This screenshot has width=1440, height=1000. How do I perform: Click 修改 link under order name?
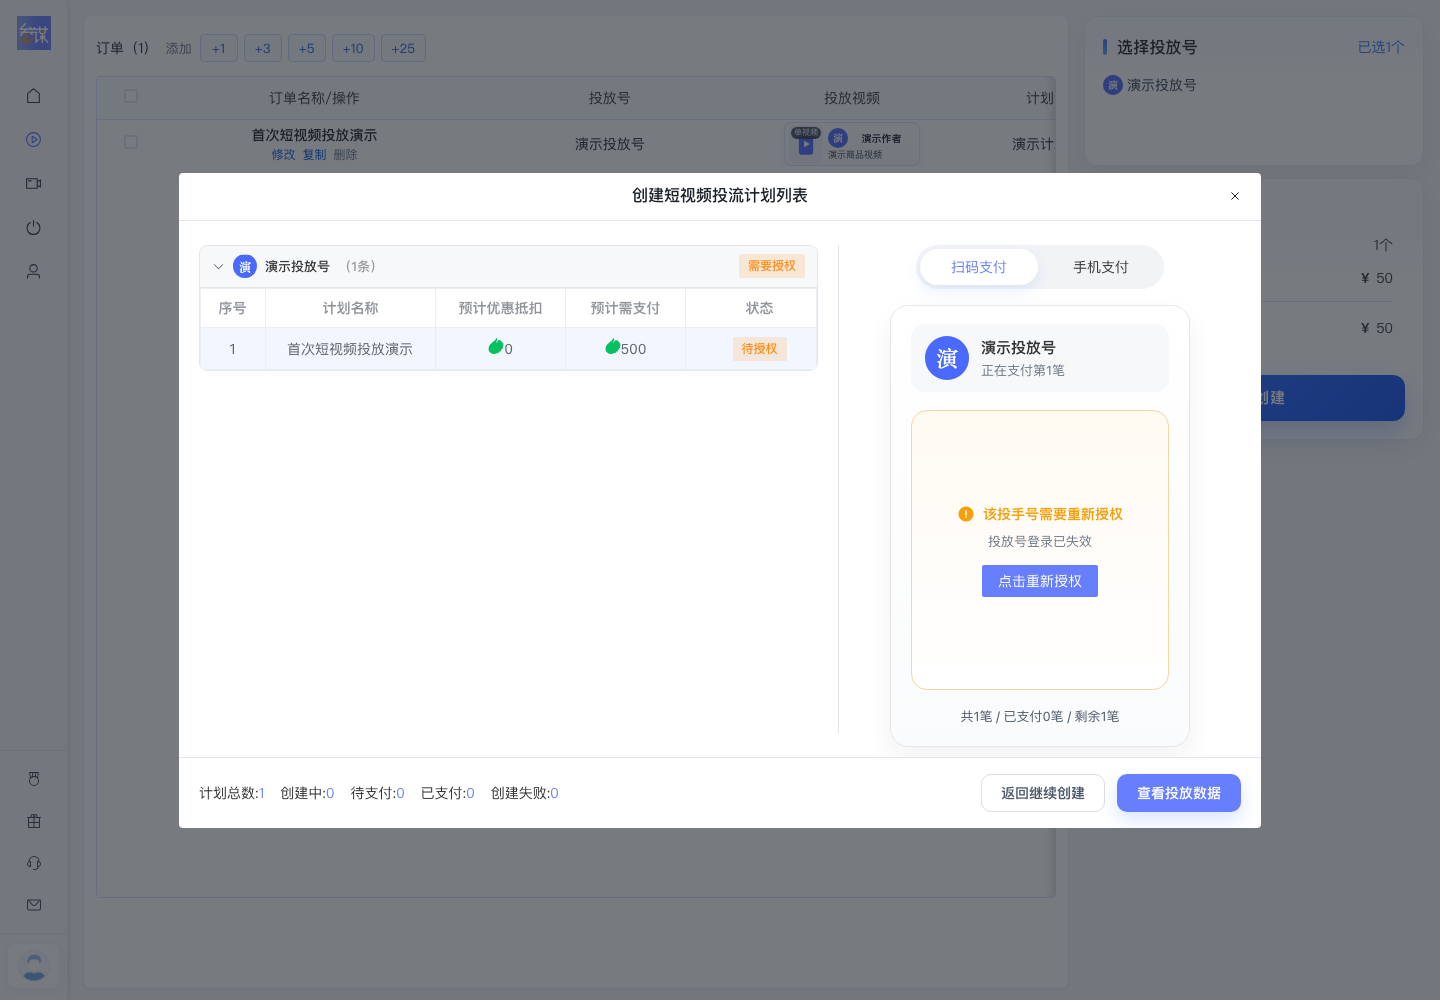(x=284, y=155)
